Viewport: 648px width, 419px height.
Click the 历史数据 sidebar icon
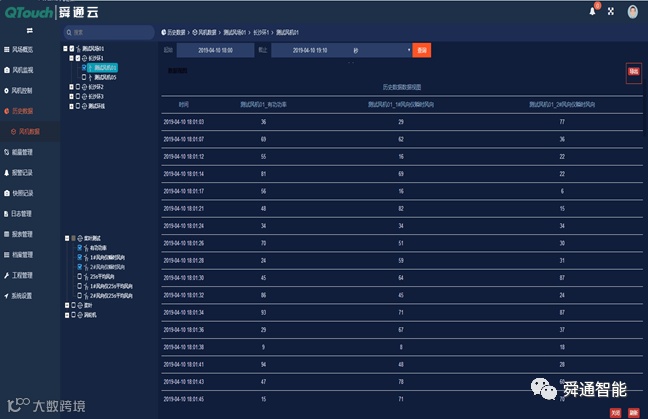pos(7,111)
